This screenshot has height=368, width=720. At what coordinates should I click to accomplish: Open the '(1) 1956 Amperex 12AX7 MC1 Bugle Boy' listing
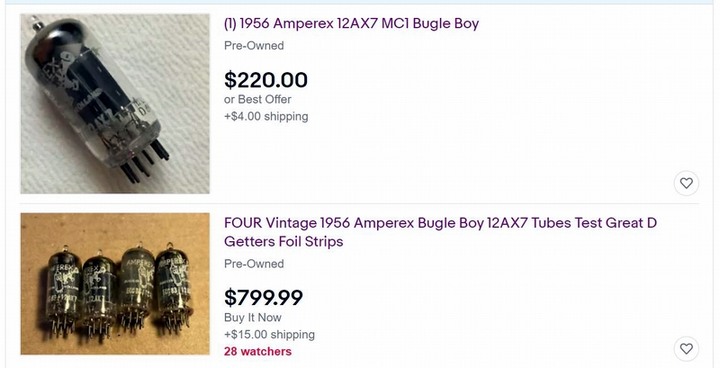(351, 23)
